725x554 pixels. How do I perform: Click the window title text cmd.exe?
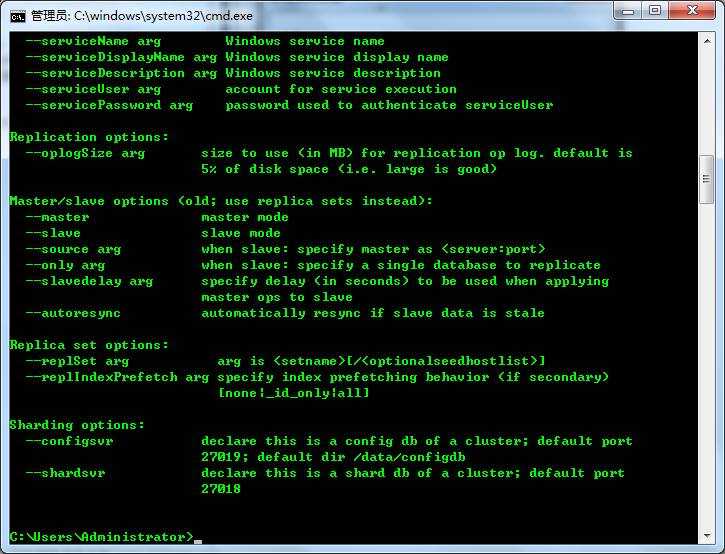click(141, 16)
